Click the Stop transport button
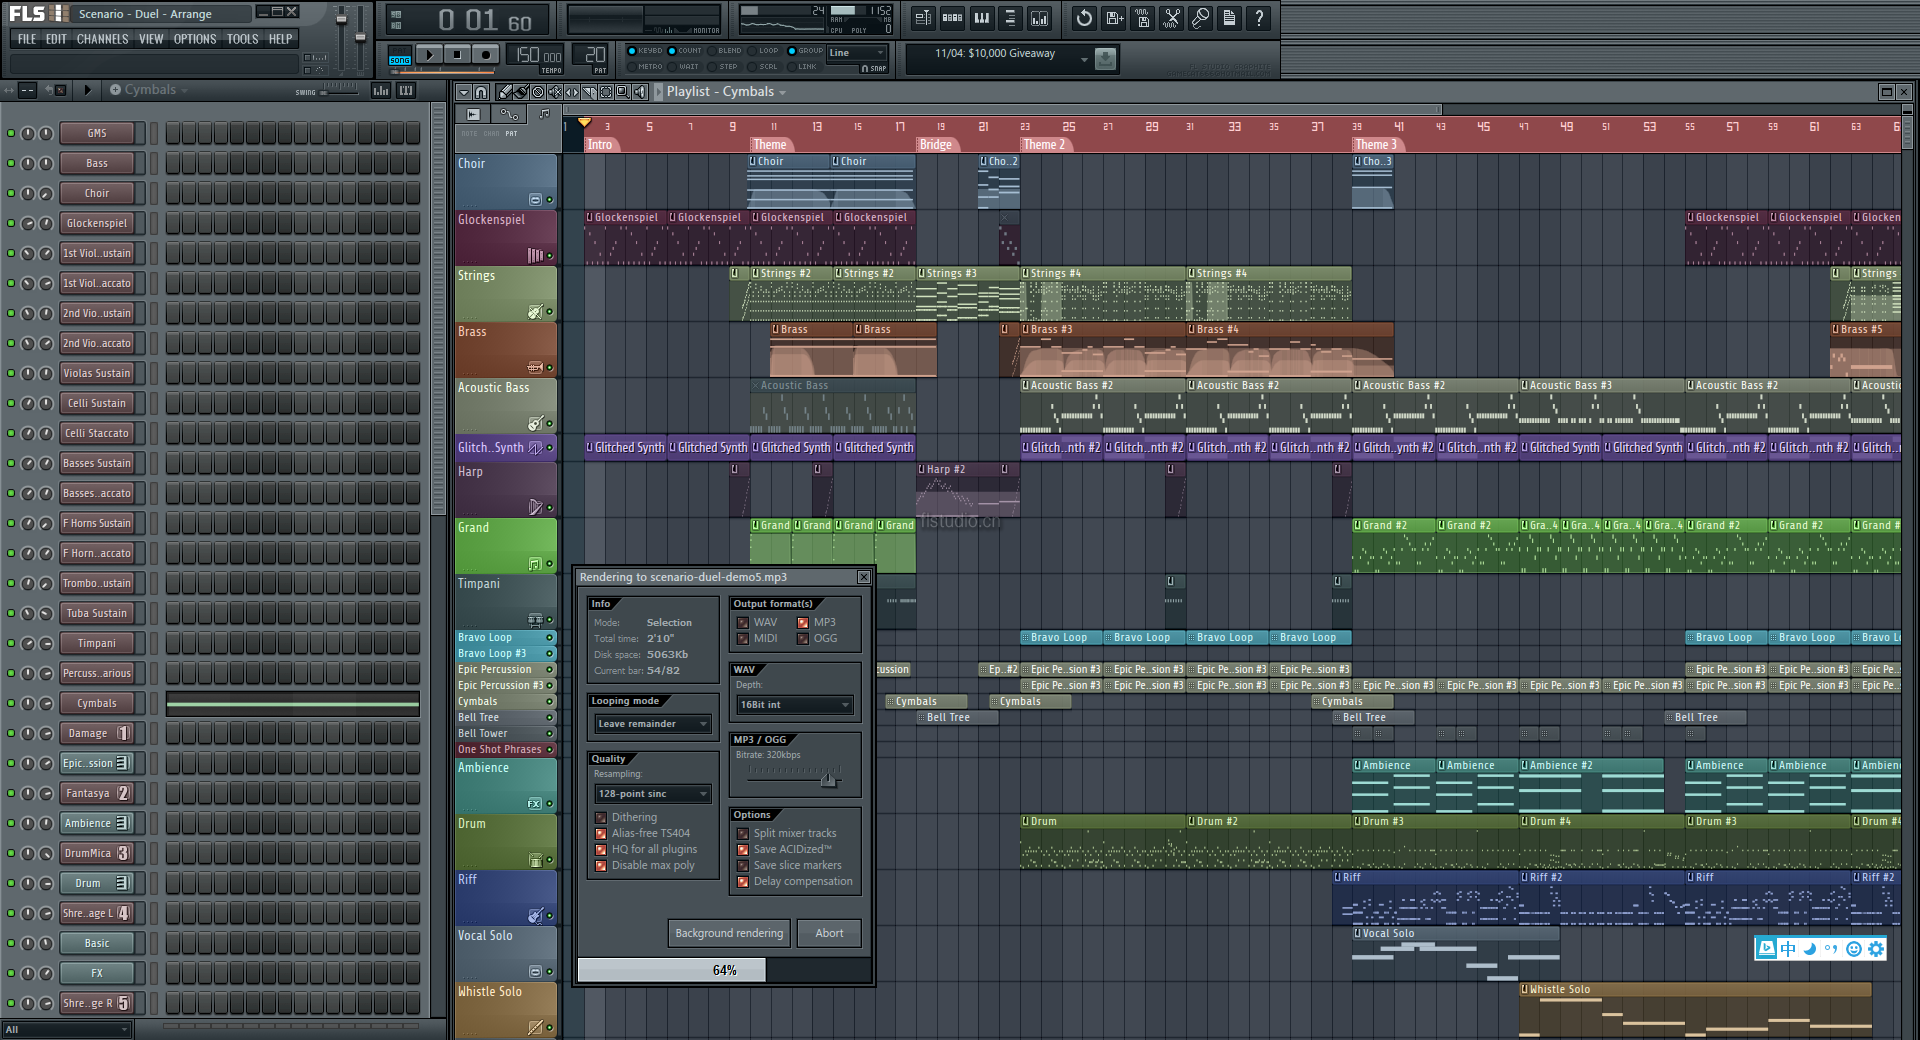This screenshot has width=1920, height=1040. coord(457,55)
